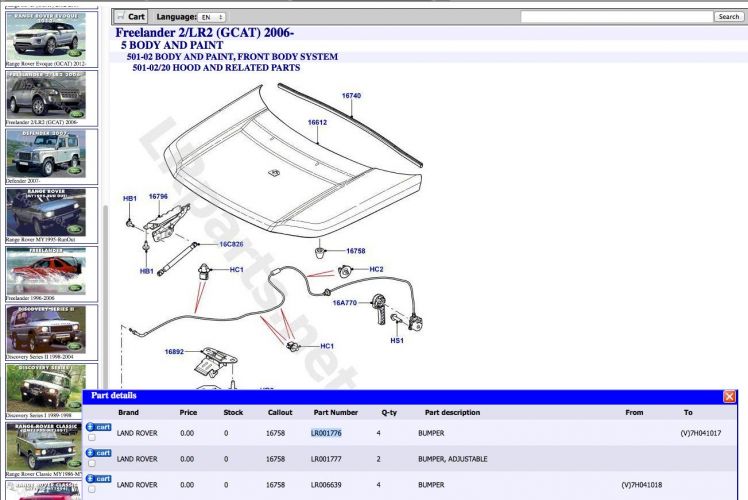The image size is (748, 500).
Task: Open the Cart button in top bar
Action: (131, 17)
